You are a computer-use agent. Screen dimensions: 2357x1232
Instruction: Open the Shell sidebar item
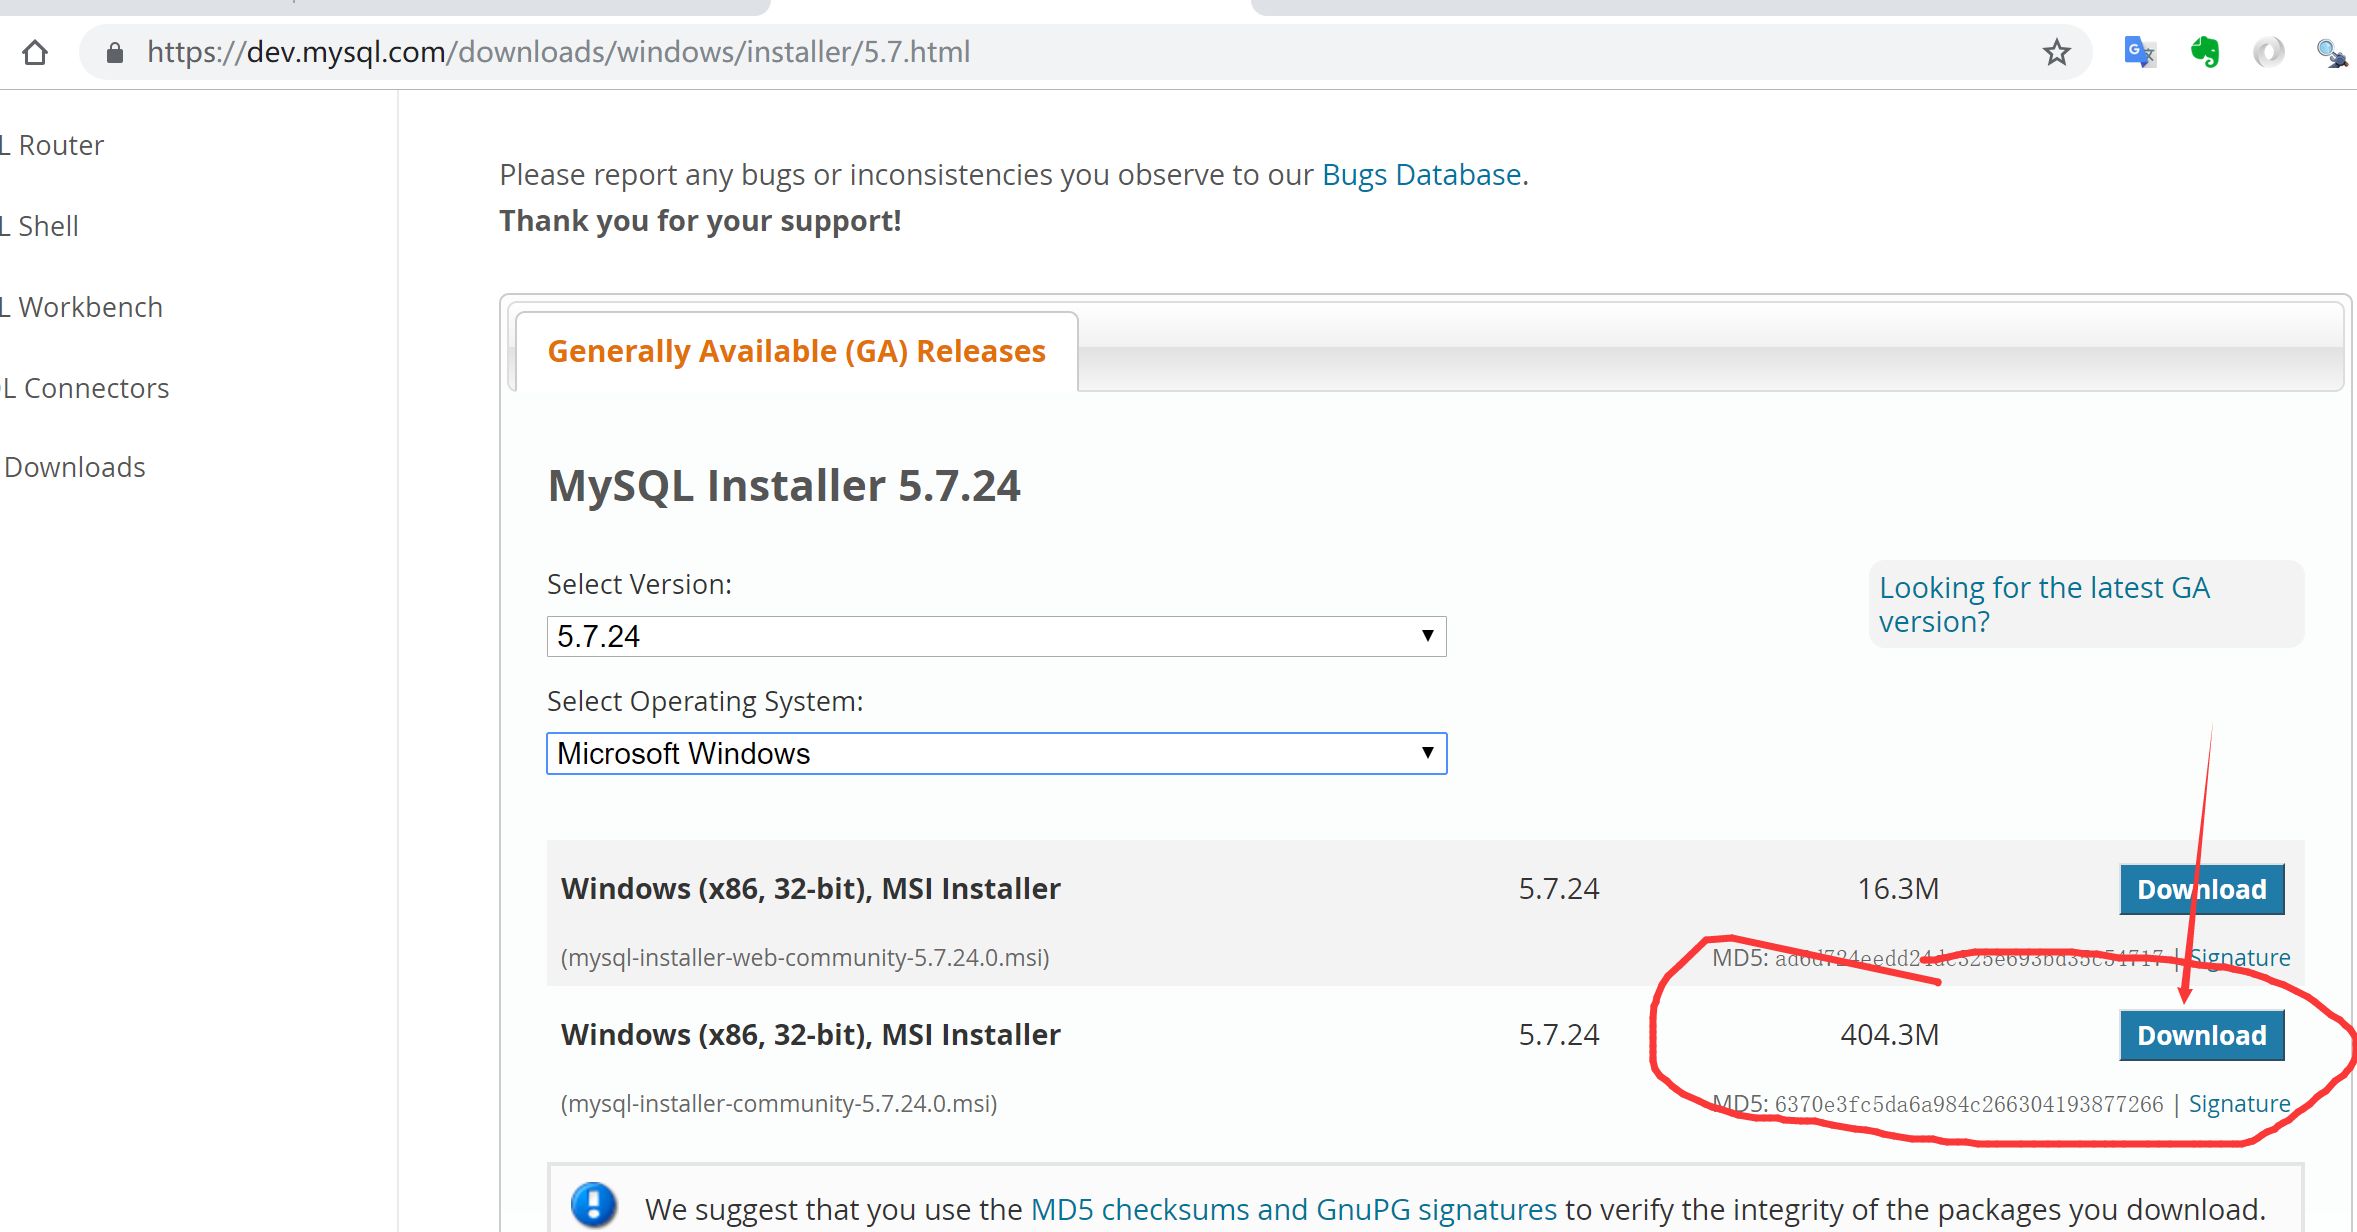[40, 226]
